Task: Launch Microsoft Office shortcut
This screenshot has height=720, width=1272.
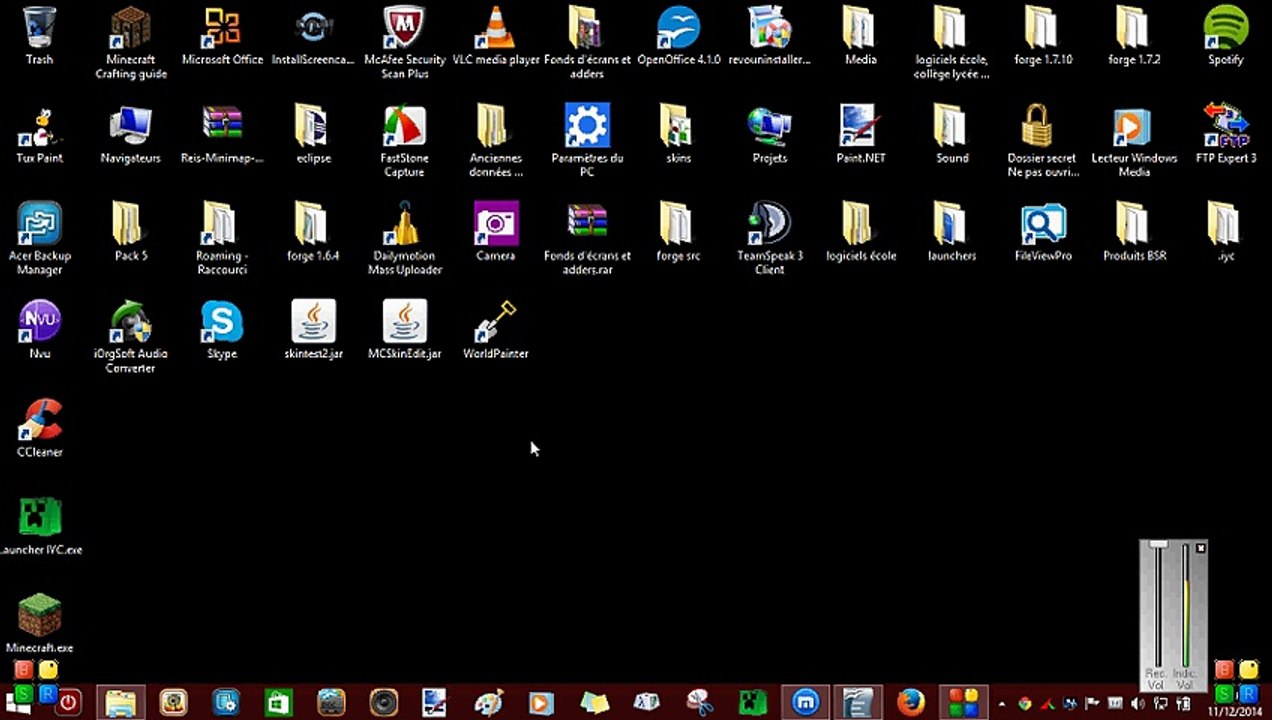Action: tap(222, 36)
